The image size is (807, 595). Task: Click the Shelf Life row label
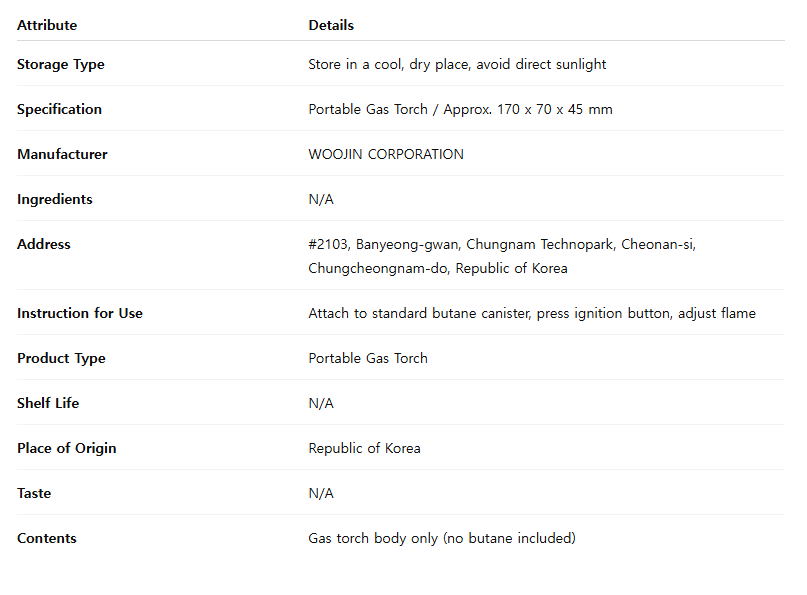tap(48, 403)
